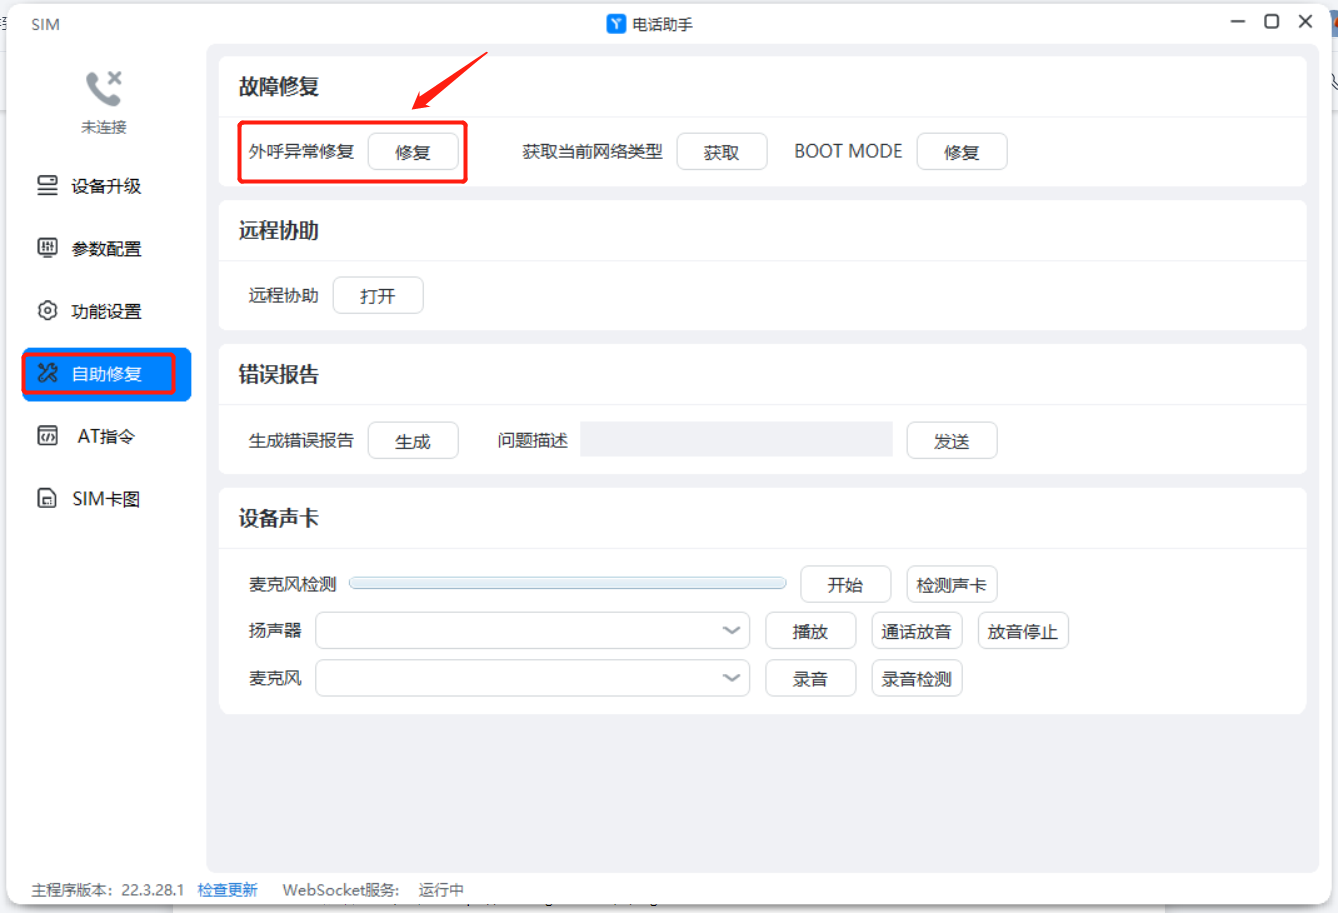Click 开始 for microphone detection
The height and width of the screenshot is (913, 1338).
coord(846,585)
